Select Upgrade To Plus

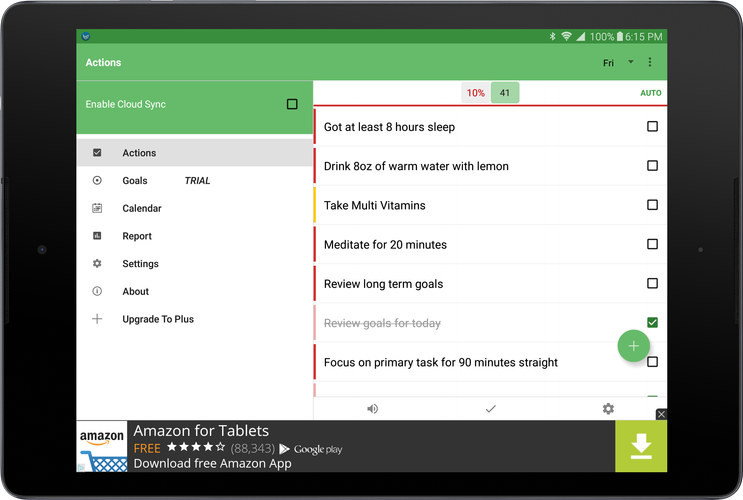[x=194, y=319]
